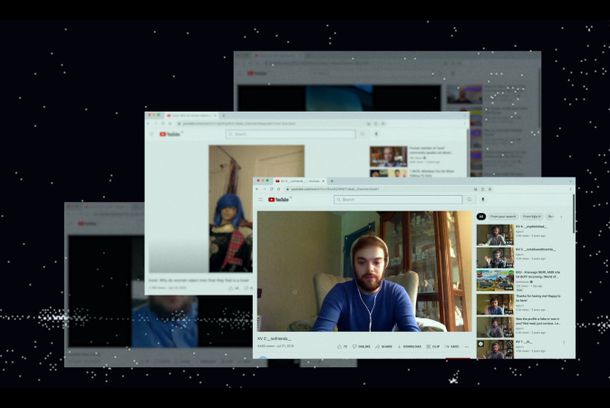Open the "Thanks for having me!" video thumbnail
The image size is (610, 408).
click(495, 304)
